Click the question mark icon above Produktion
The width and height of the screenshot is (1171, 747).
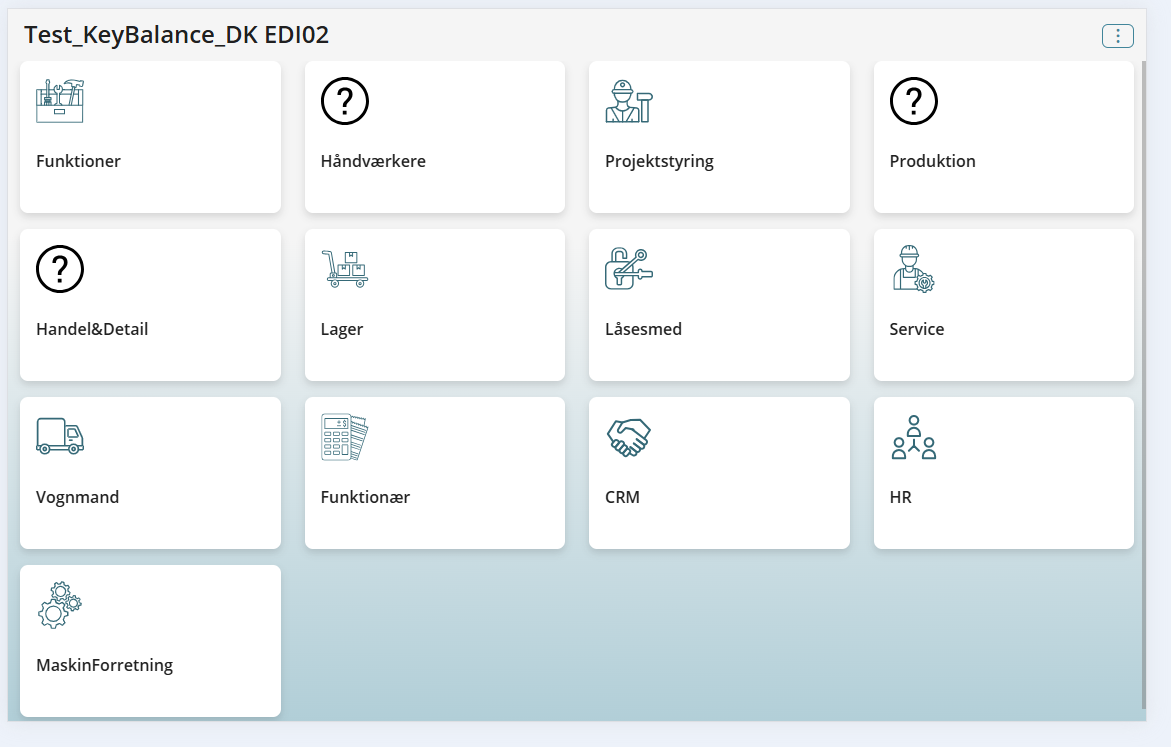click(913, 100)
